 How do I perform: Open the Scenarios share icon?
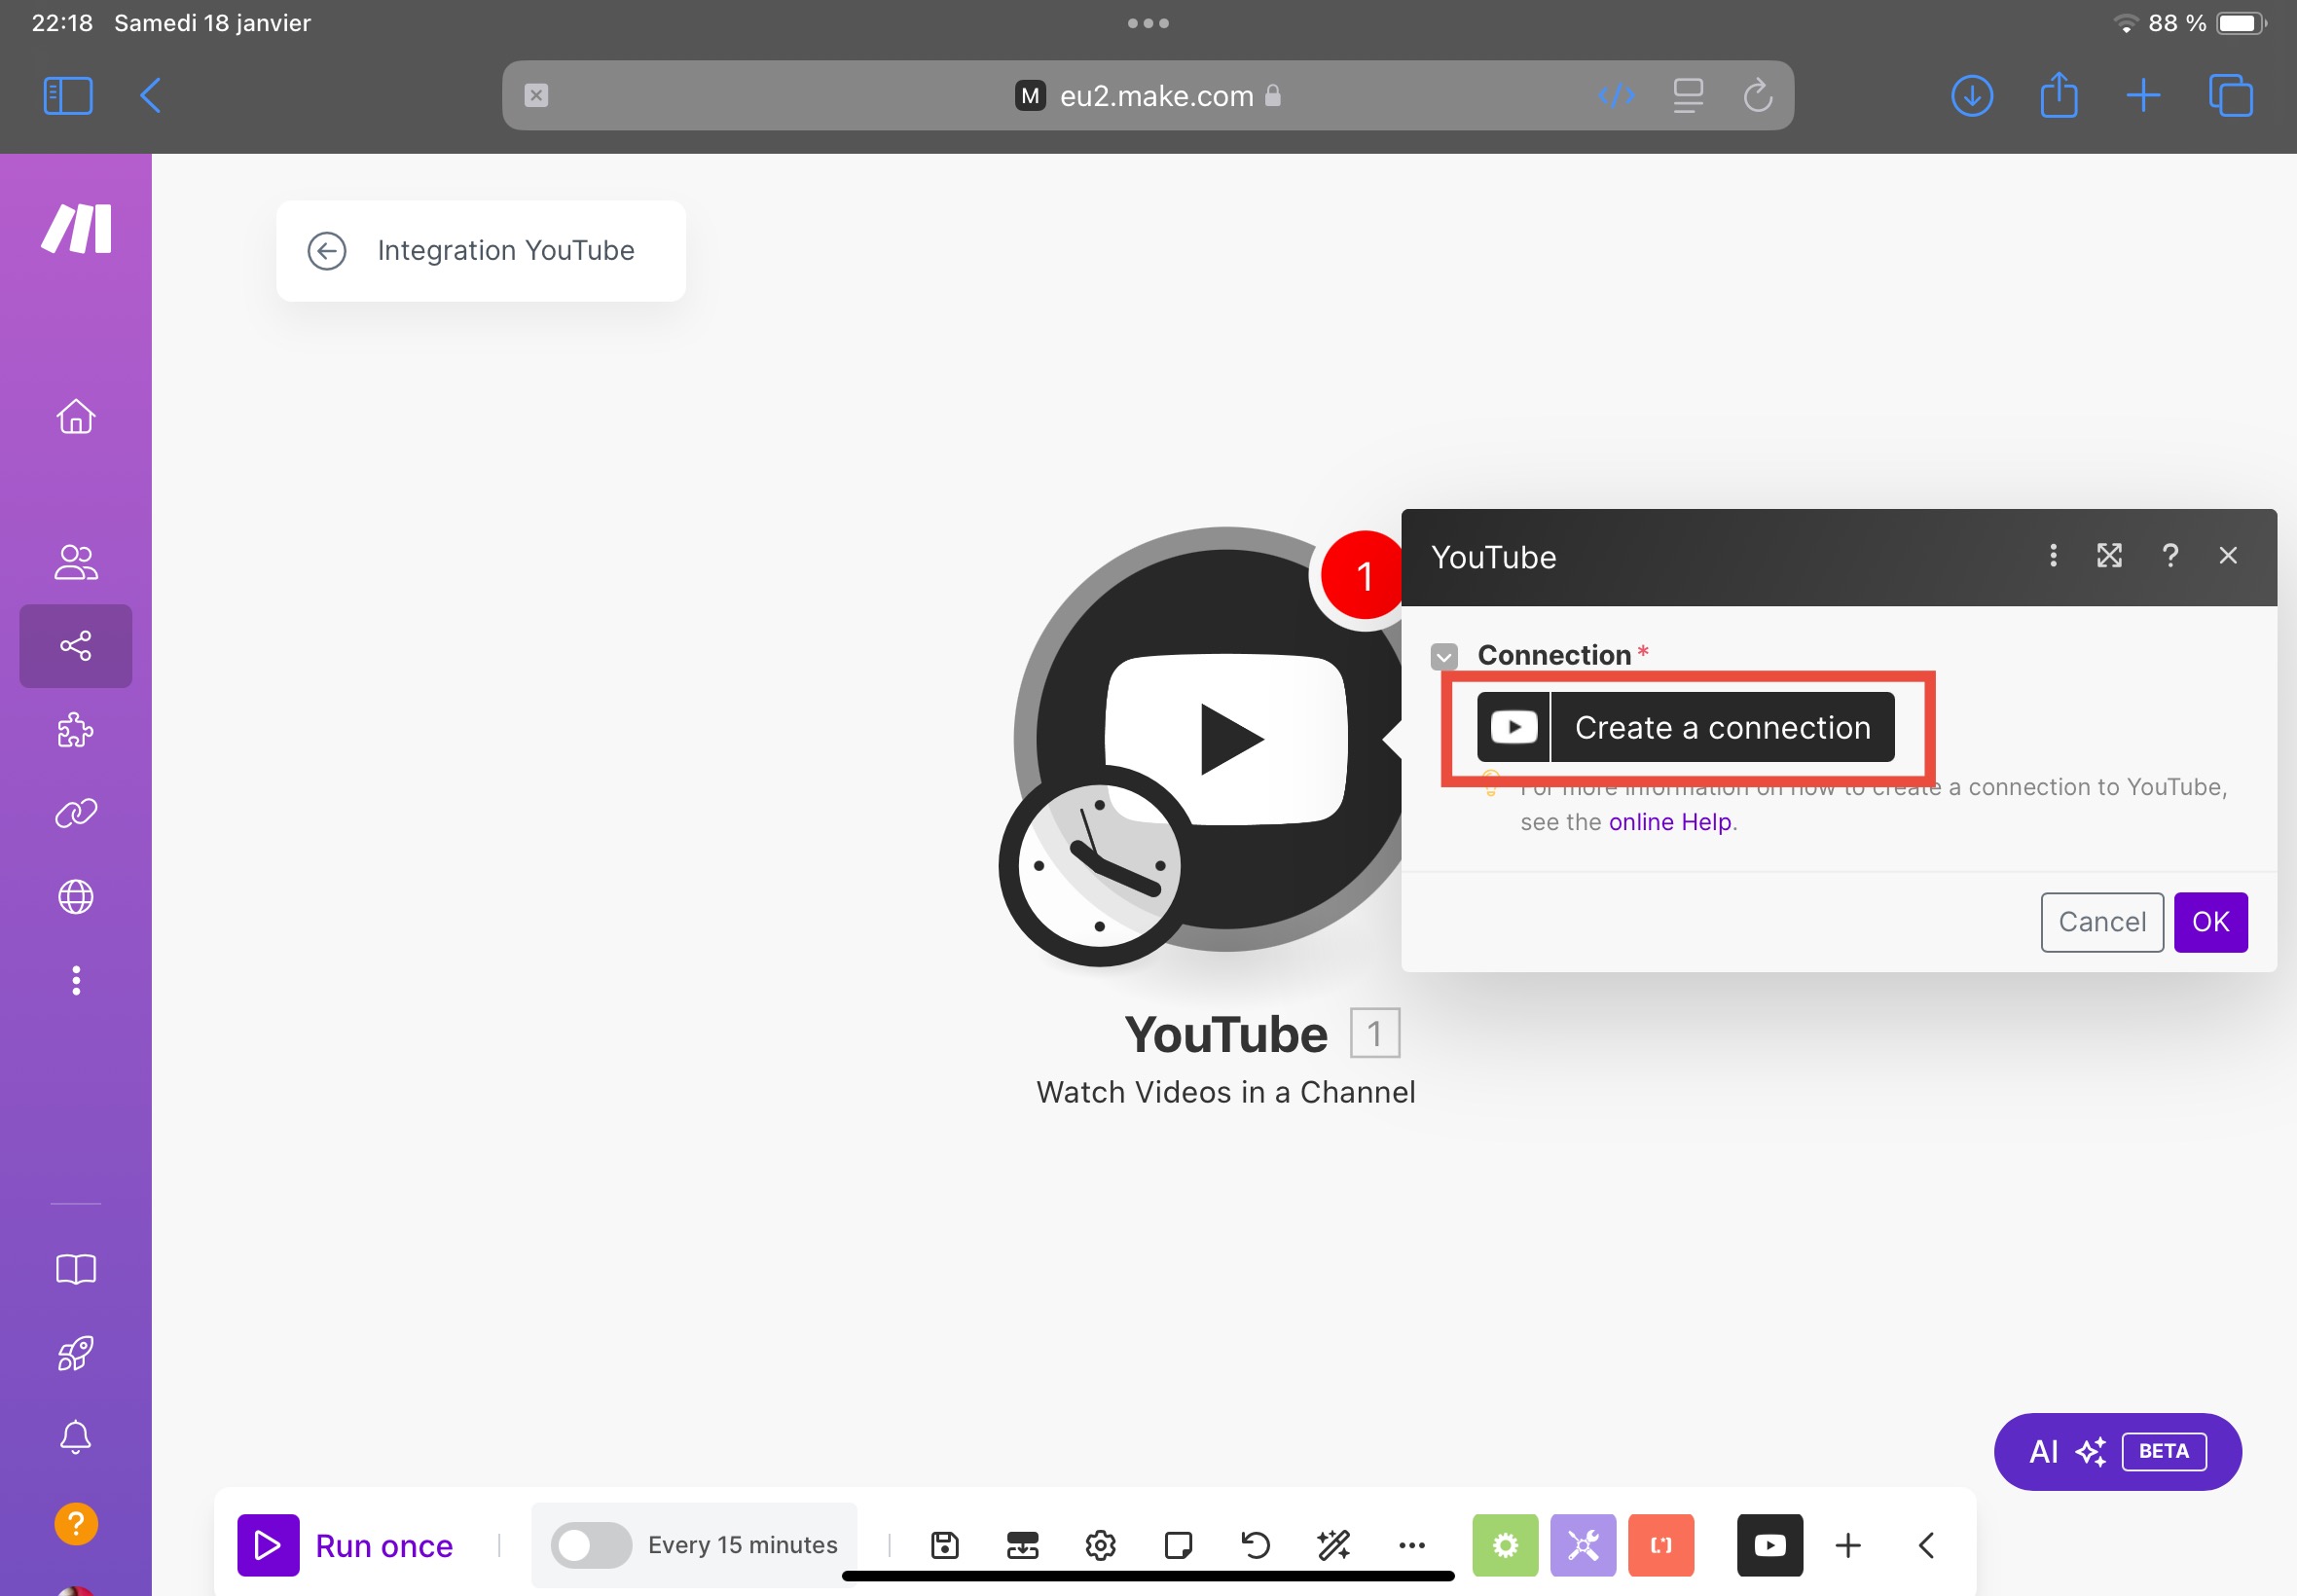coord(76,646)
